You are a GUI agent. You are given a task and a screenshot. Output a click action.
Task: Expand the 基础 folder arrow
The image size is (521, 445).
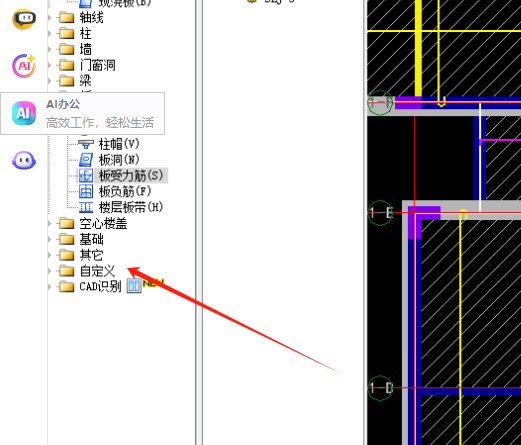[49, 239]
